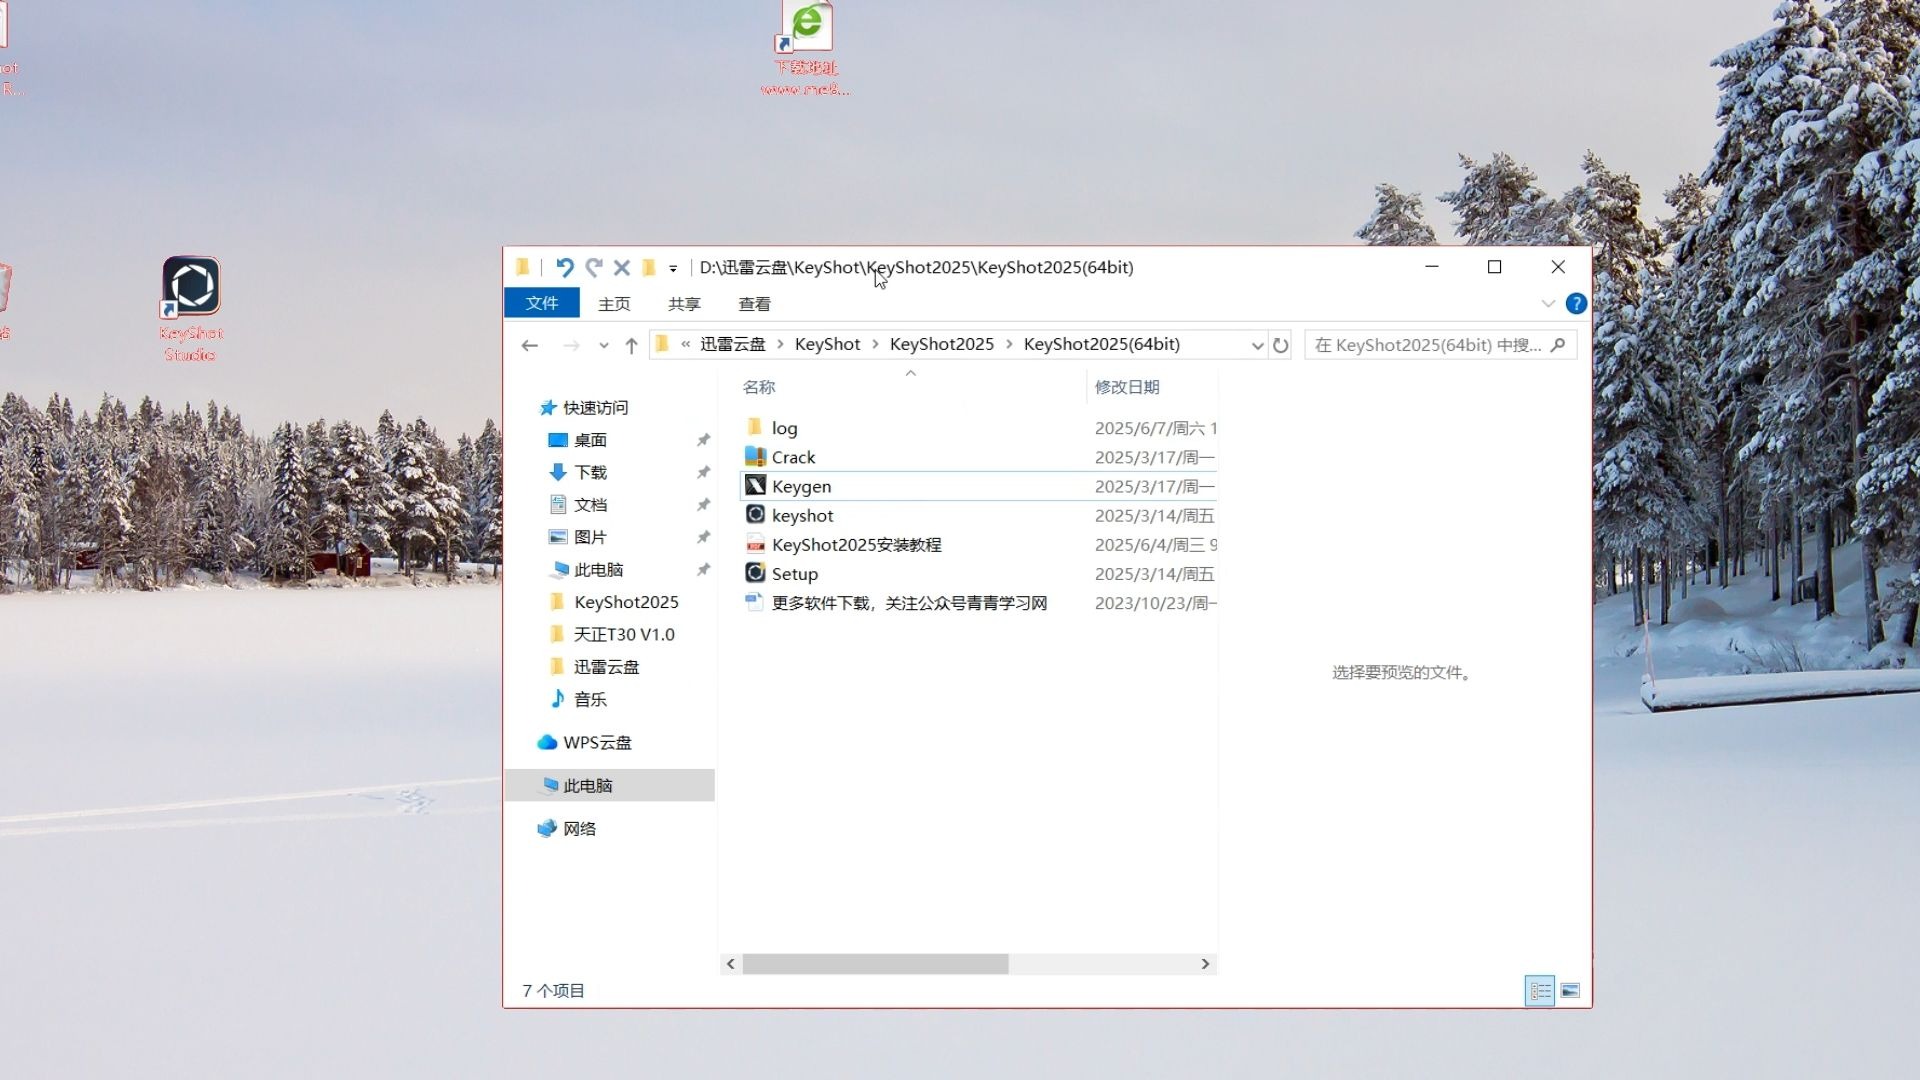Select 快速访问 in navigation pane
This screenshot has width=1920, height=1080.
(x=595, y=408)
